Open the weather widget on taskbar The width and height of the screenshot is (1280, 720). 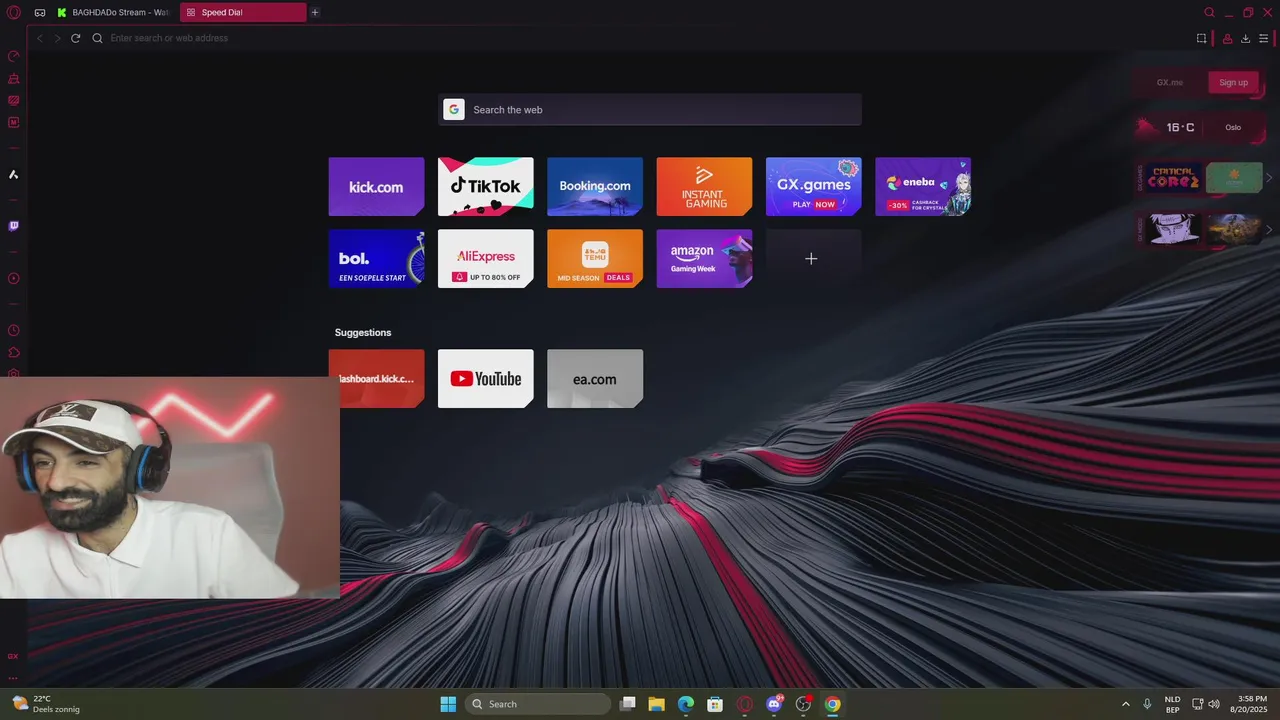pos(46,704)
